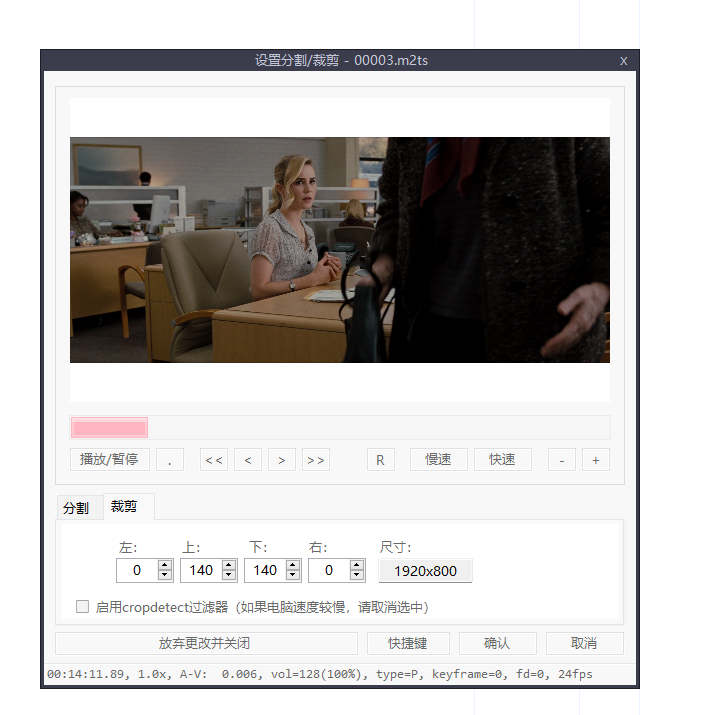Viewport: 720px width, 715px height.
Task: Click the 1920x800 size button
Action: [x=425, y=571]
